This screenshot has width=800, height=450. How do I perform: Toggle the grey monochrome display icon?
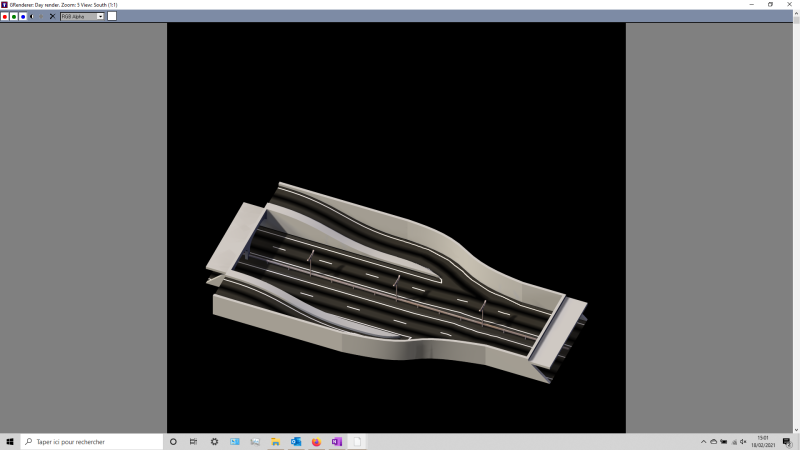pyautogui.click(x=41, y=16)
